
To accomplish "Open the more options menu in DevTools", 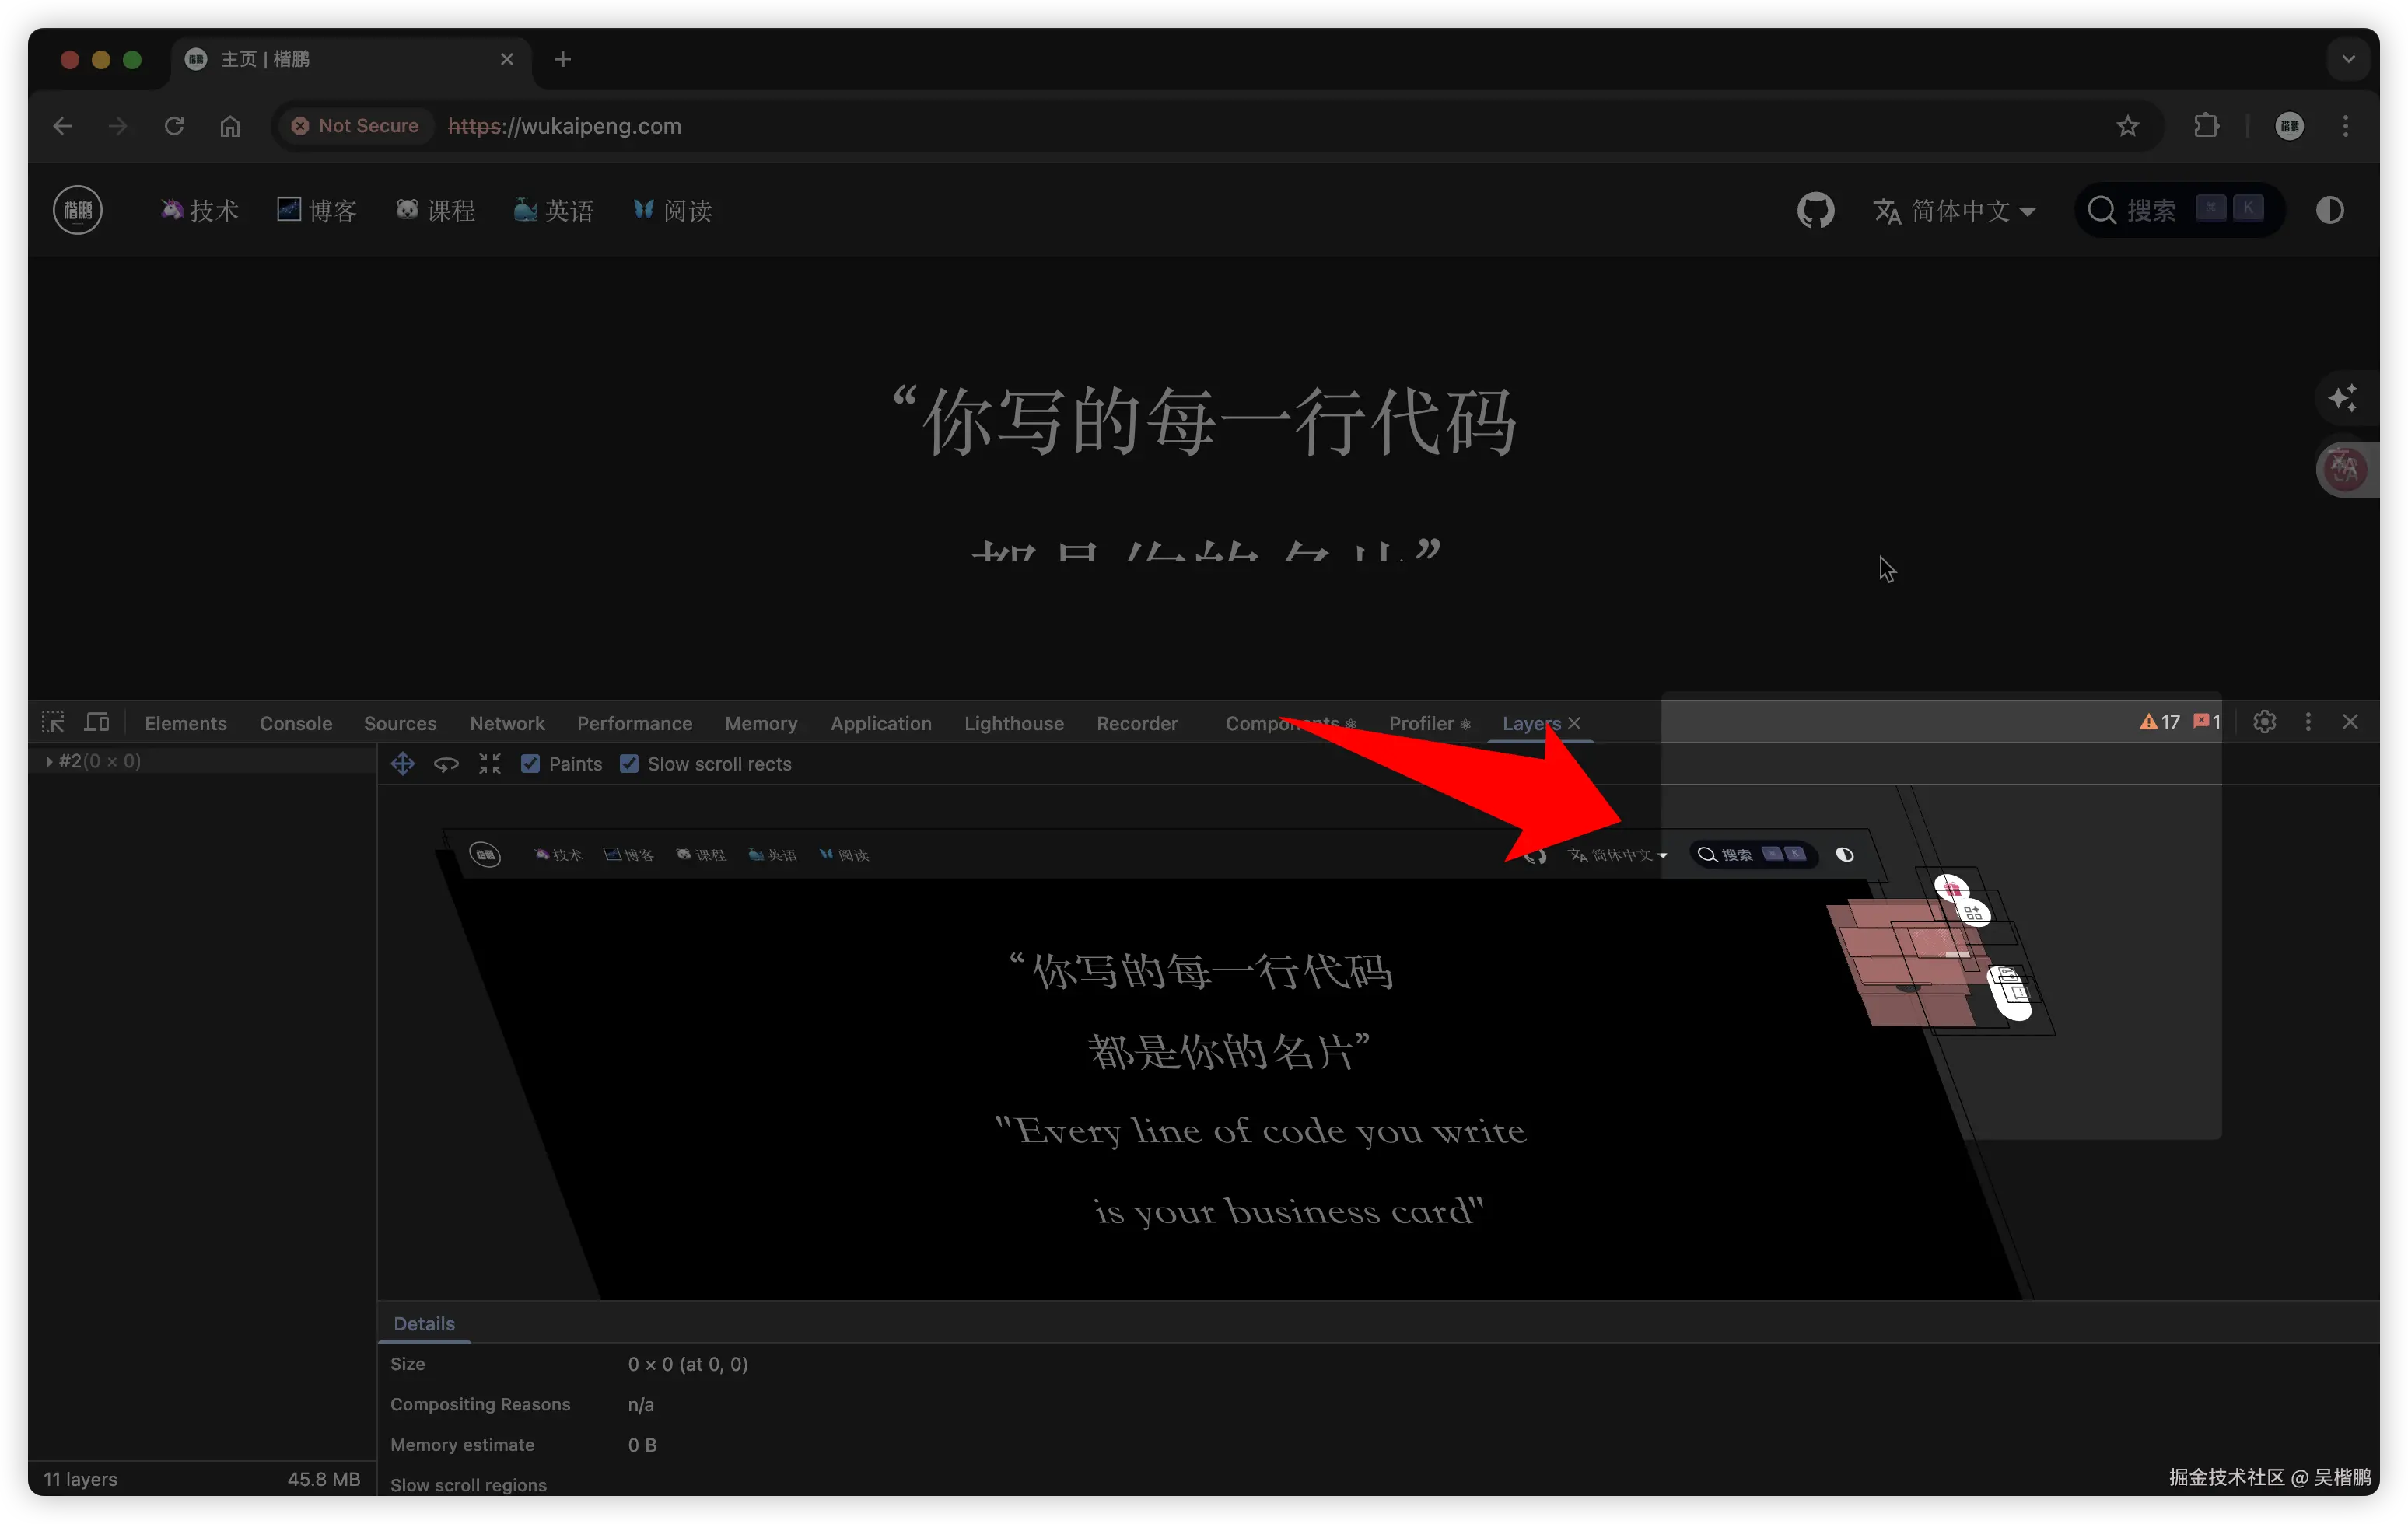I will (2307, 721).
